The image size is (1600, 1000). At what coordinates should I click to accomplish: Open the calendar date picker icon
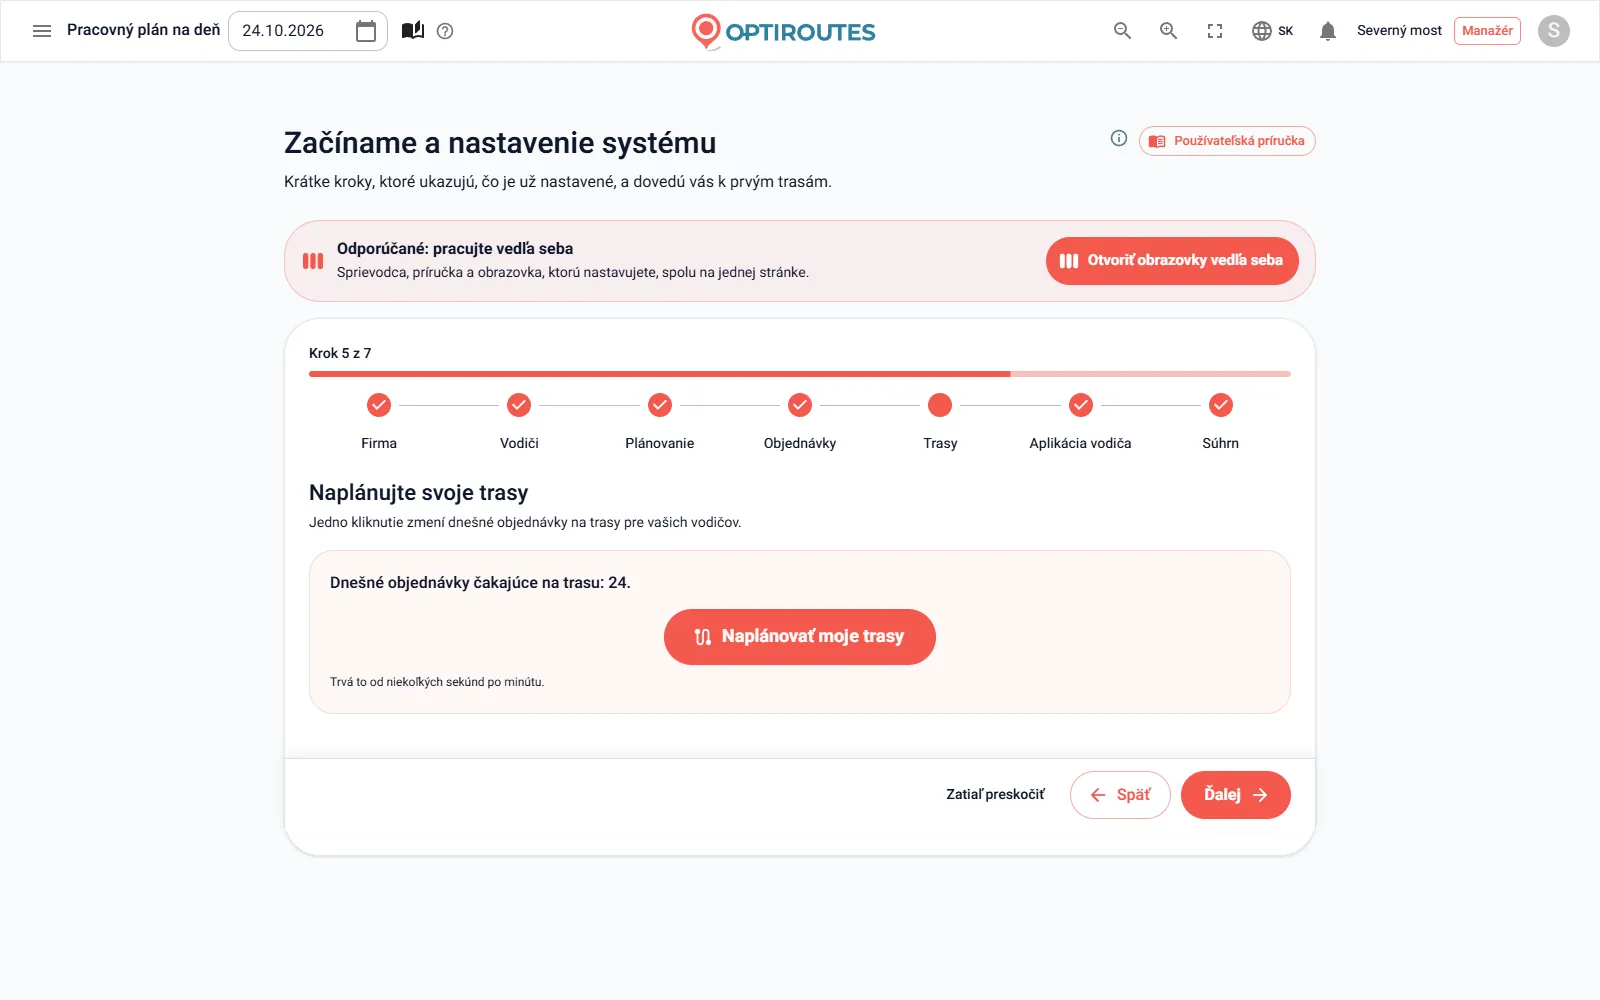click(x=366, y=31)
